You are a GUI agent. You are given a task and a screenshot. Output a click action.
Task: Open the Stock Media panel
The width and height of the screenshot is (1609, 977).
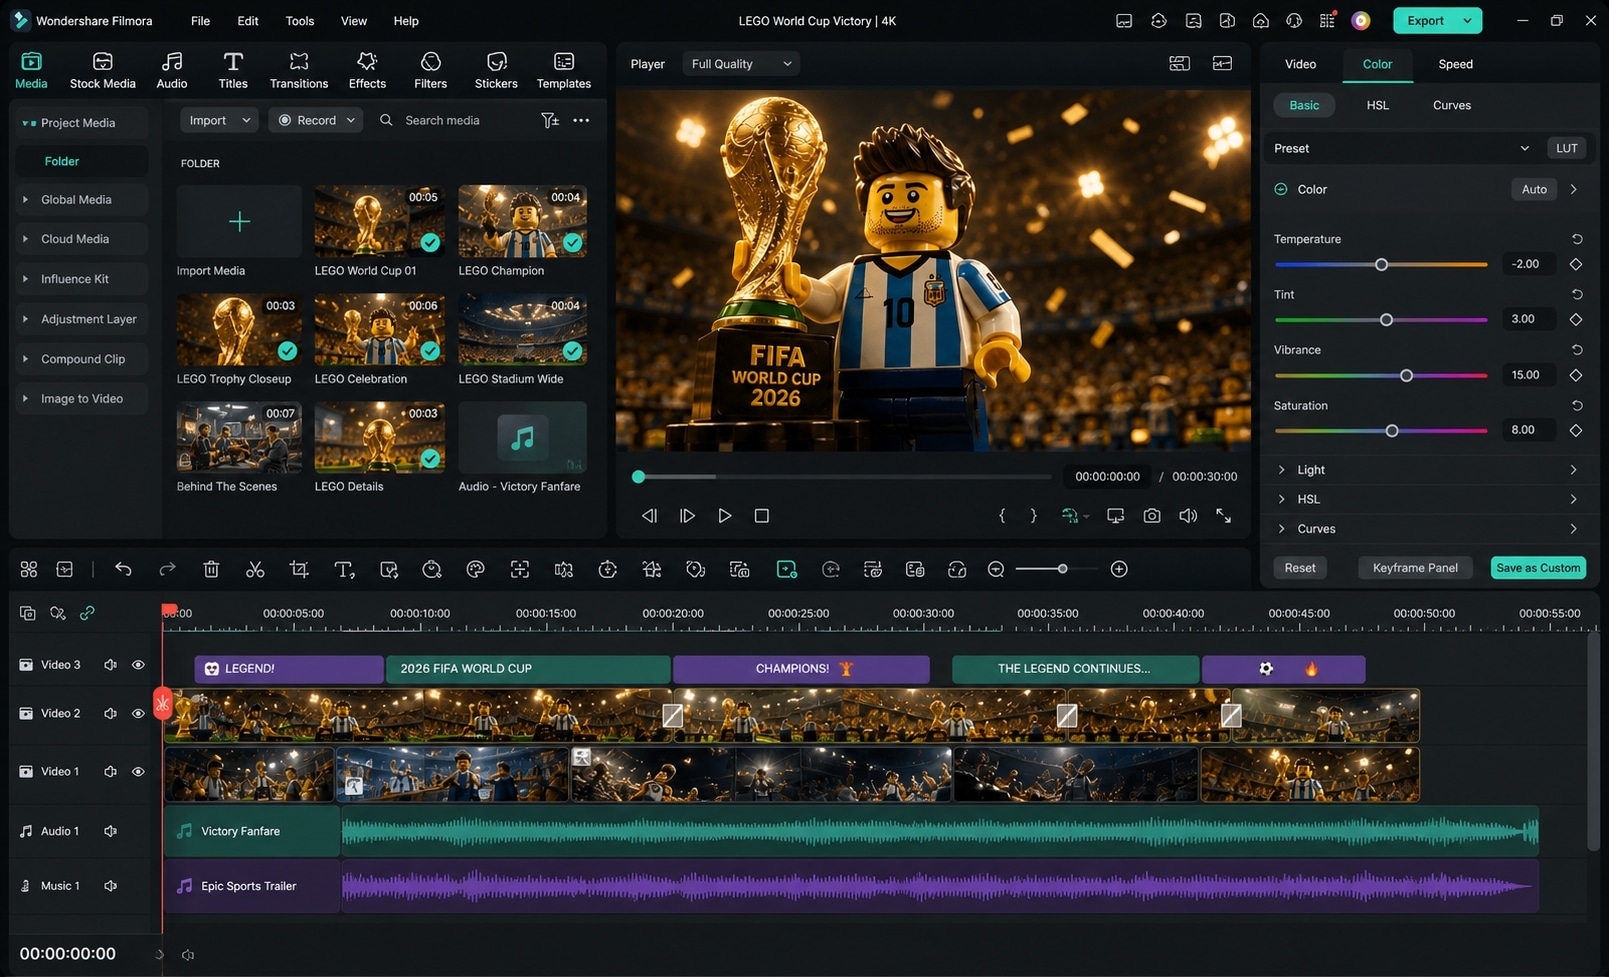pos(102,71)
